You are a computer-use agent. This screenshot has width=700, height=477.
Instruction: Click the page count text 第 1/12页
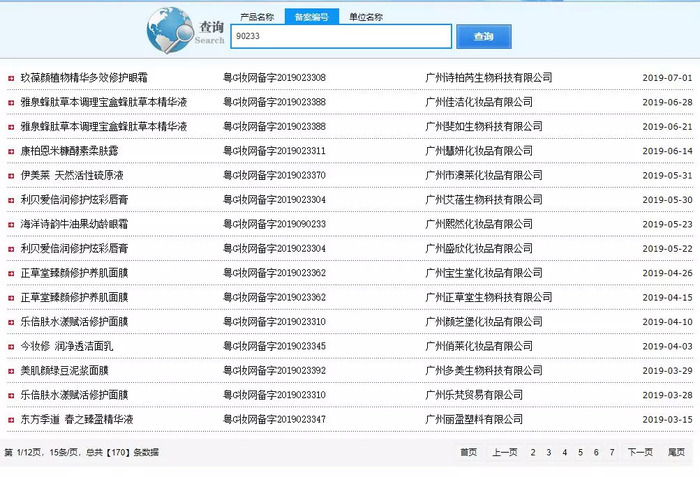pyautogui.click(x=23, y=453)
